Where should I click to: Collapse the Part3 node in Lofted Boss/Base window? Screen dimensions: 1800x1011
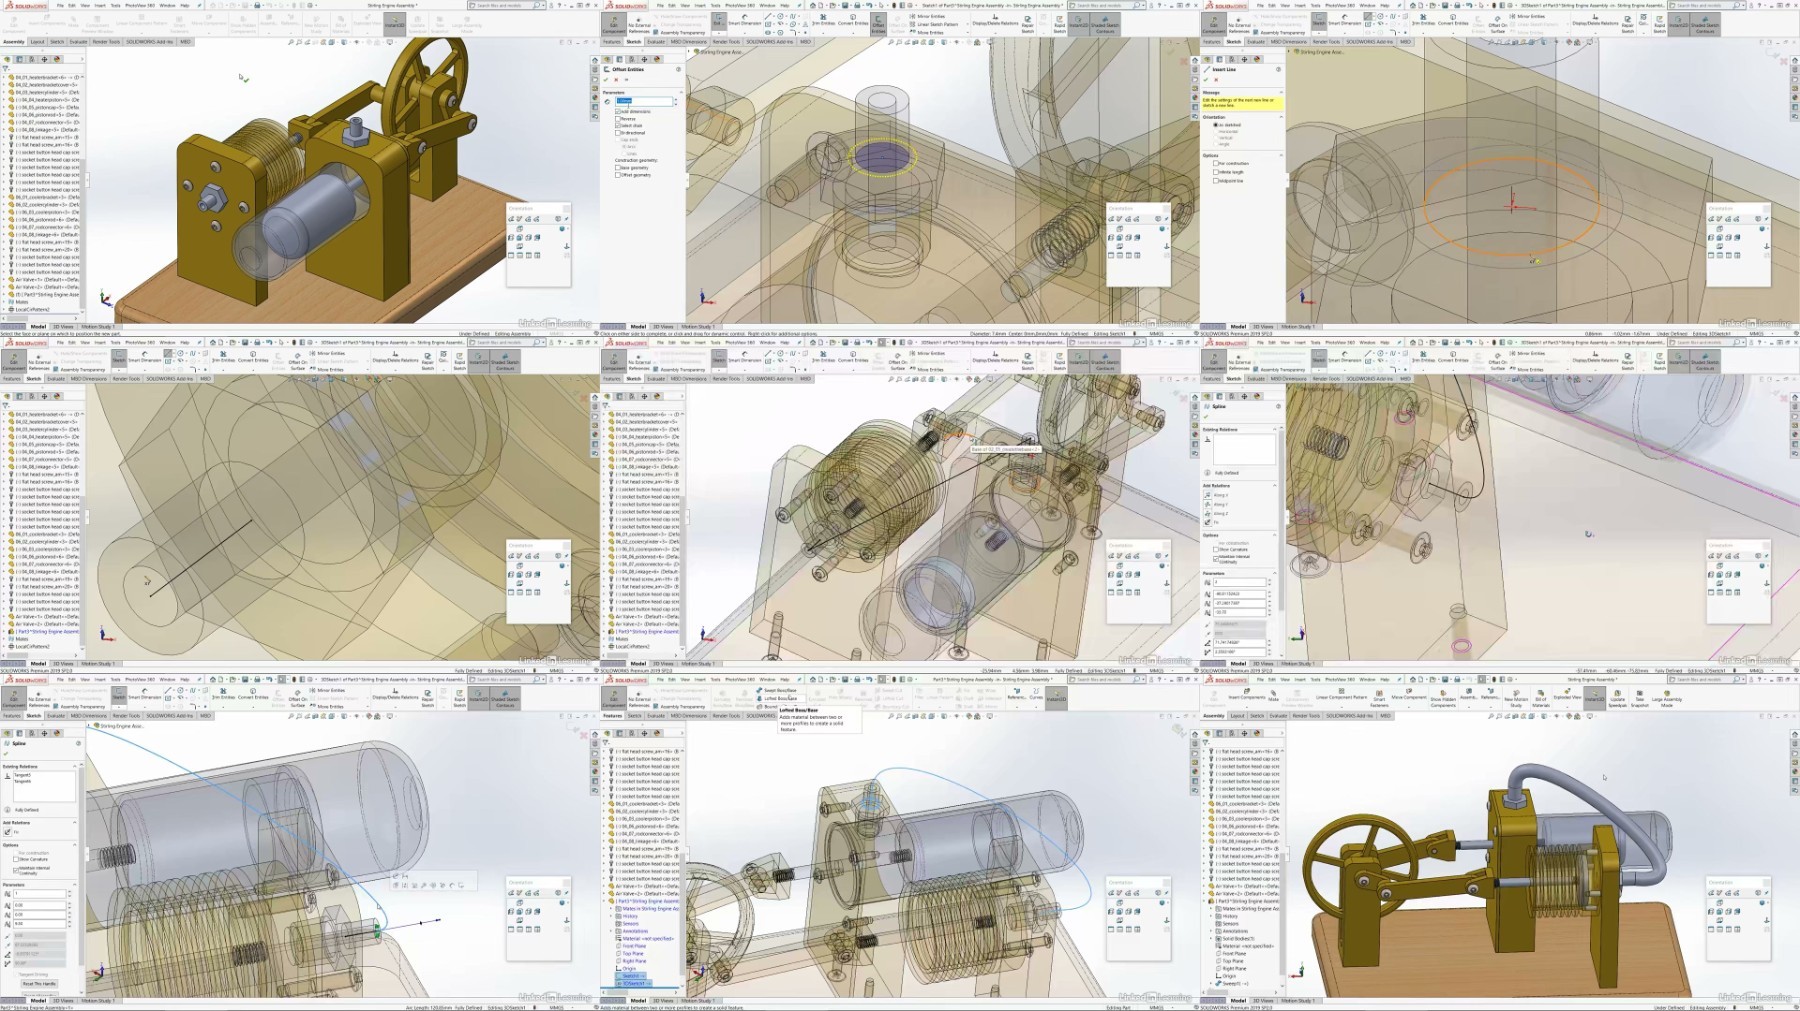(606, 901)
